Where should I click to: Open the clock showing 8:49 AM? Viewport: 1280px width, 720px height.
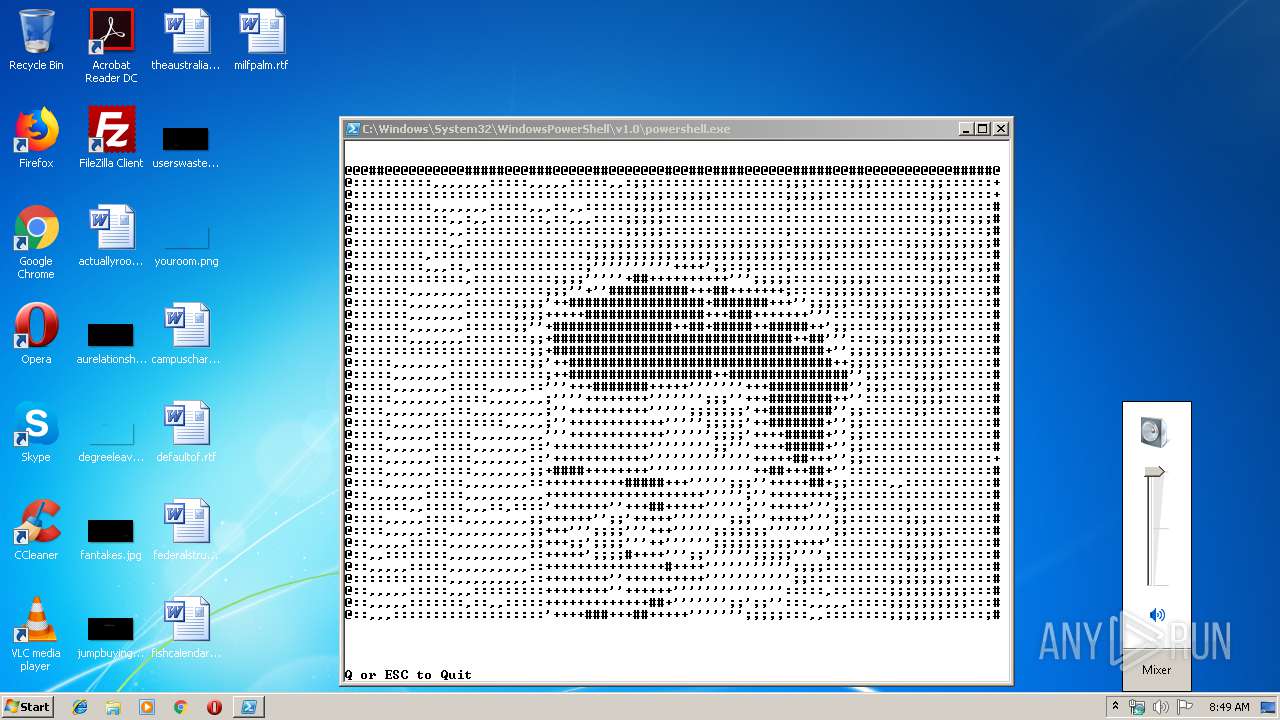[x=1229, y=707]
